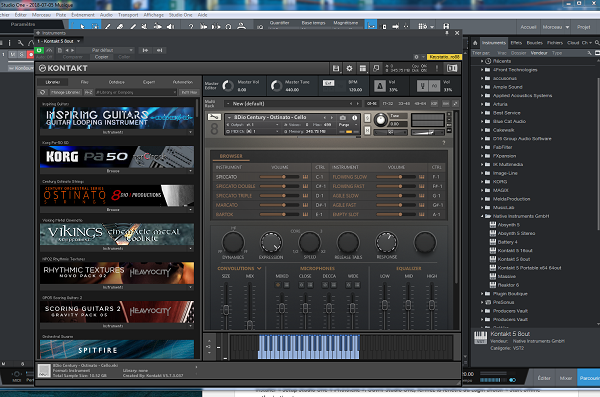Click the question mark help icon in toolbar
The image size is (600, 397).
(191, 26)
